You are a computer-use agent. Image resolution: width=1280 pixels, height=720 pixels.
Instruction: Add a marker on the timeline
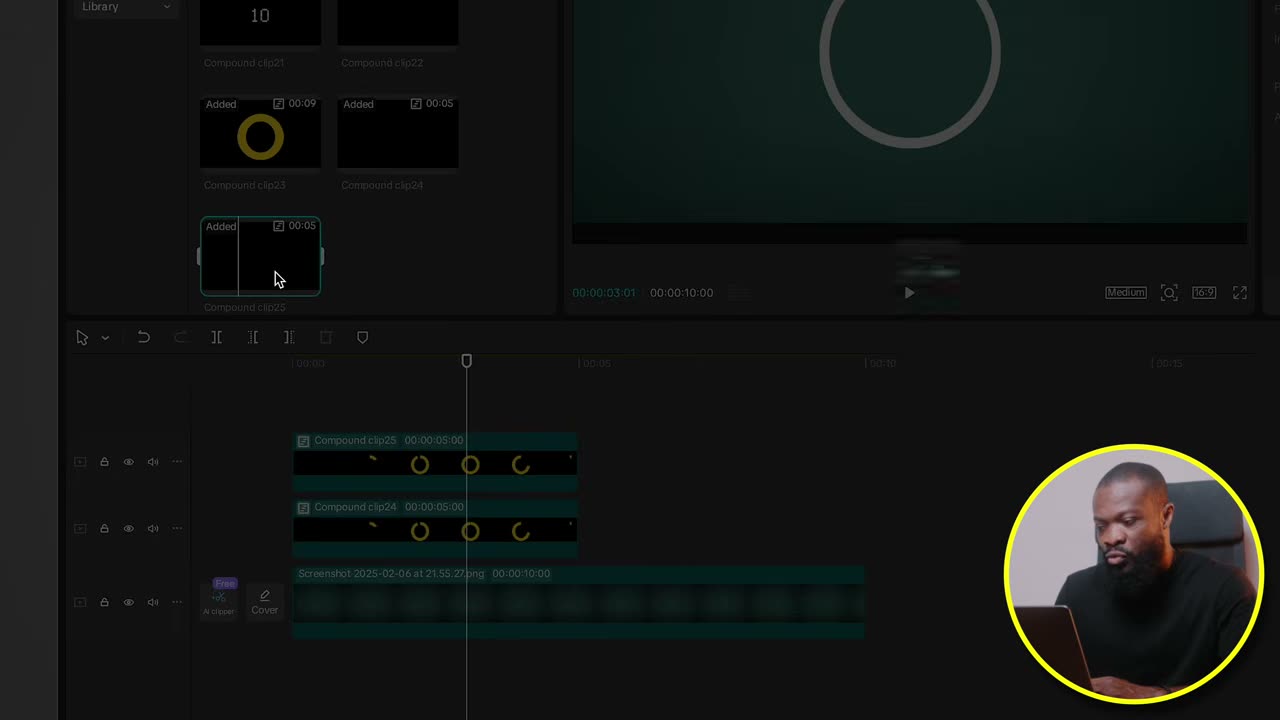[x=363, y=338]
